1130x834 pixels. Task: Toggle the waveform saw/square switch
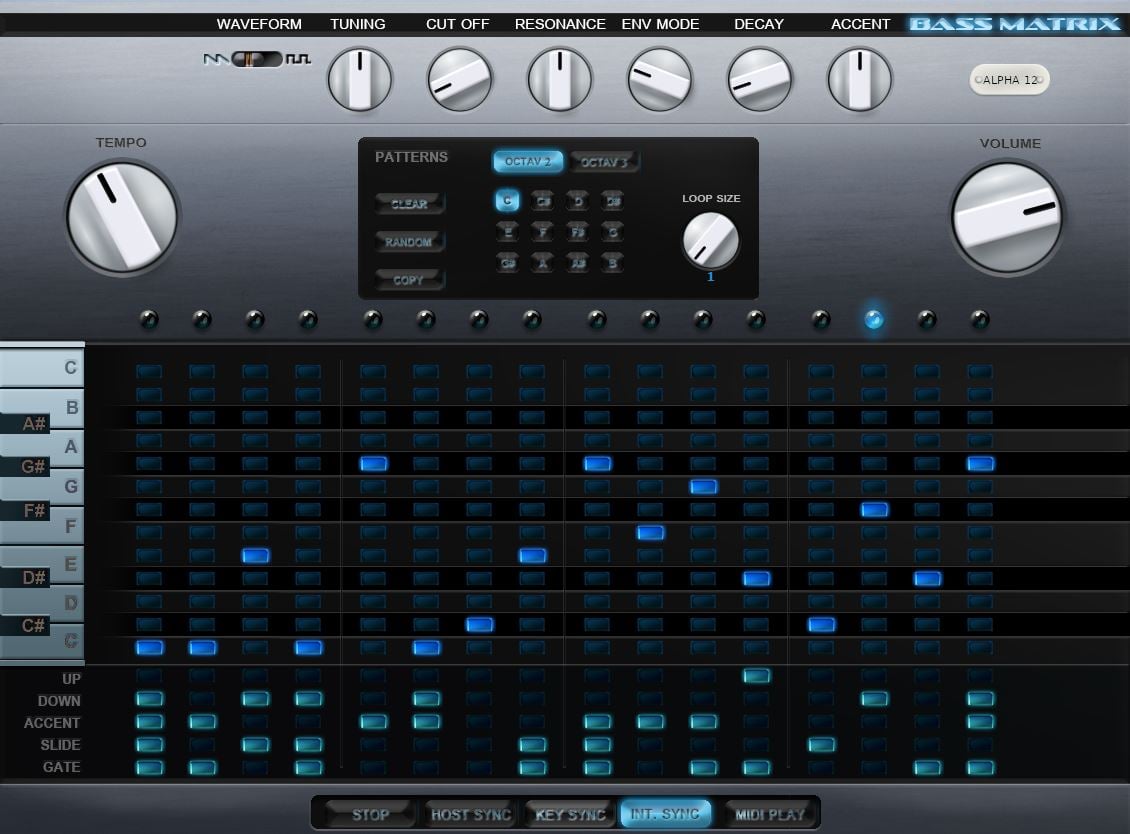257,60
